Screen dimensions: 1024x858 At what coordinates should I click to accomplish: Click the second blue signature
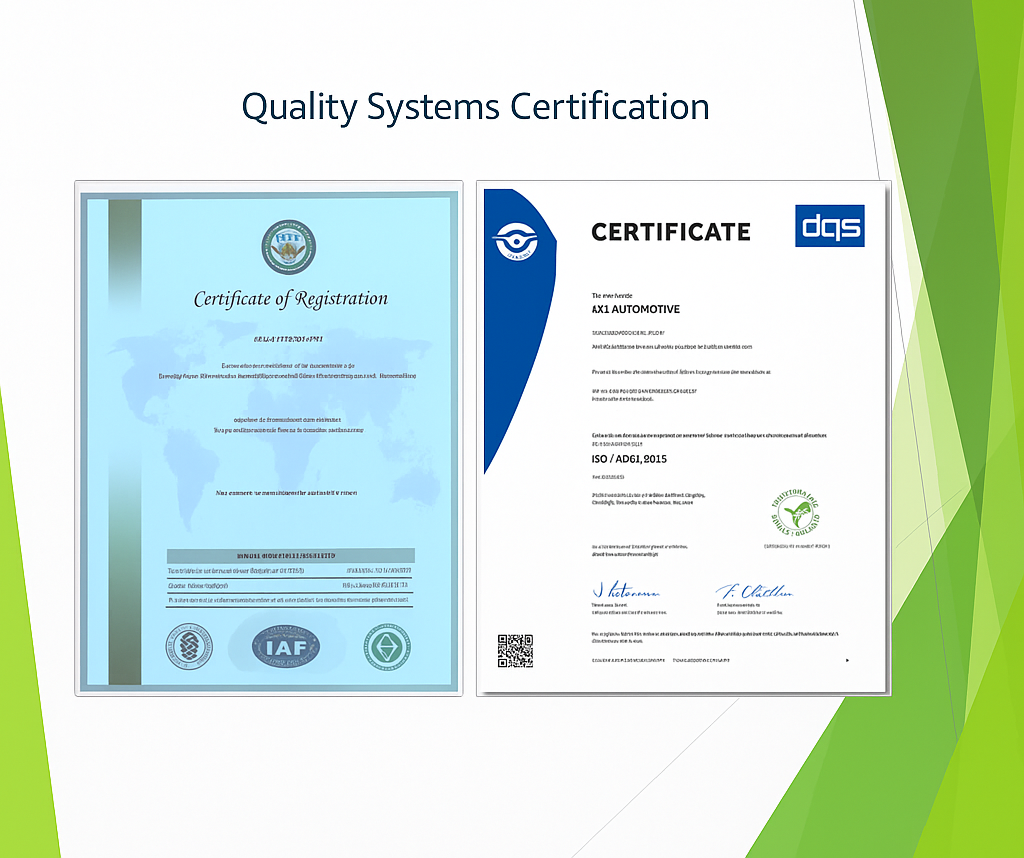[x=754, y=591]
